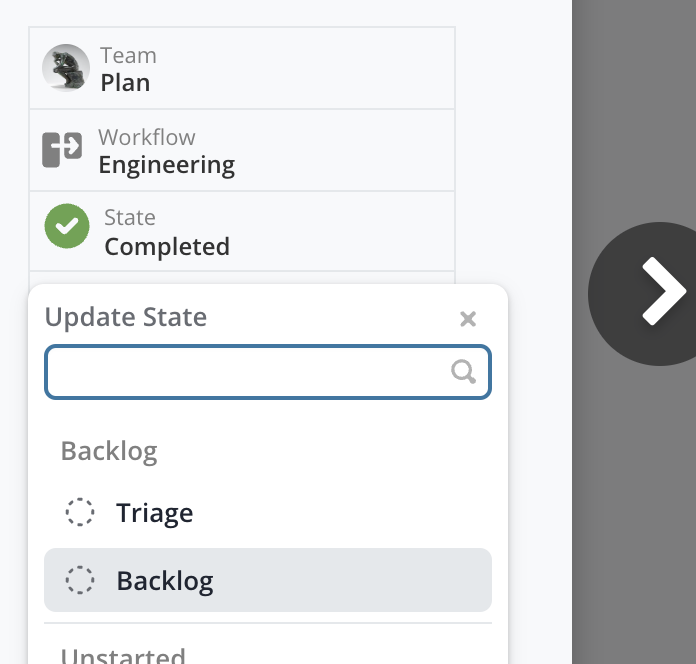Click the Workflow arrow icon
This screenshot has height=664, width=696.
(62, 150)
